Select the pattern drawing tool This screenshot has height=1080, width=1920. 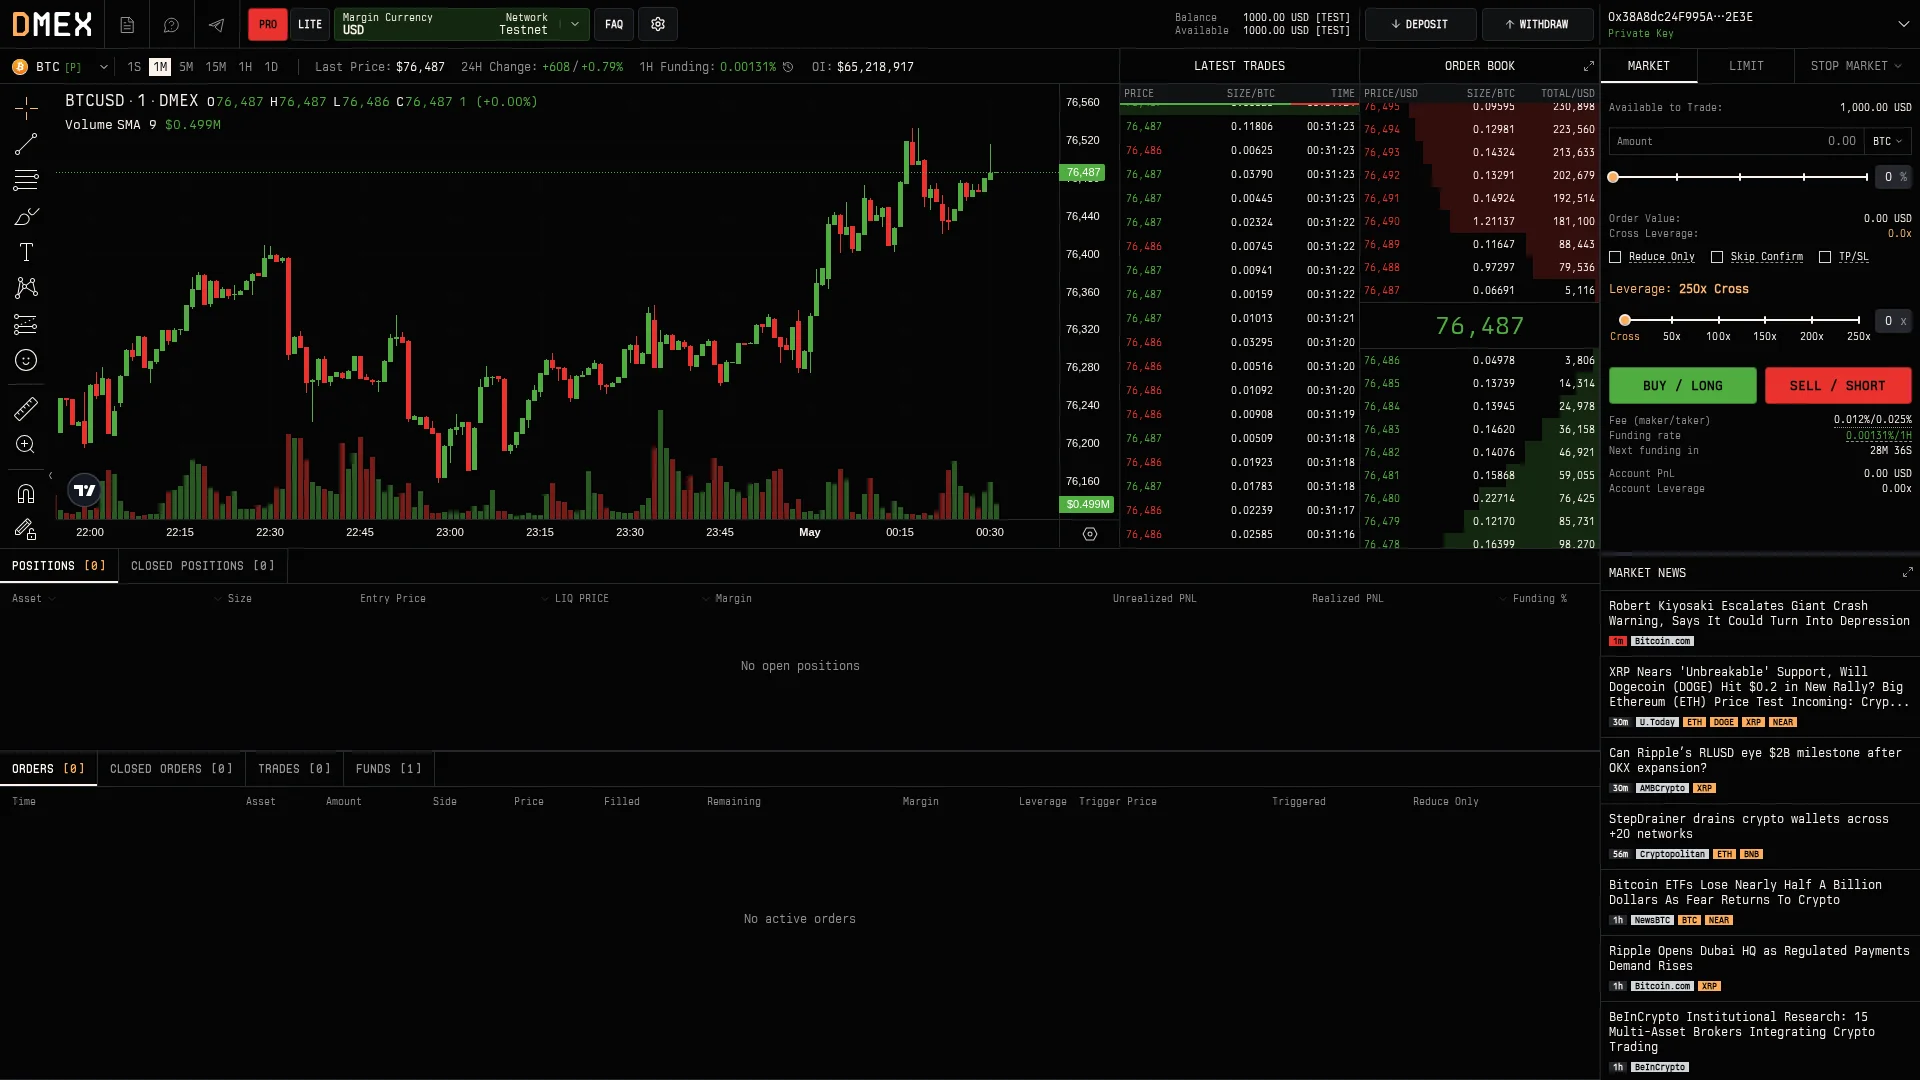point(26,288)
